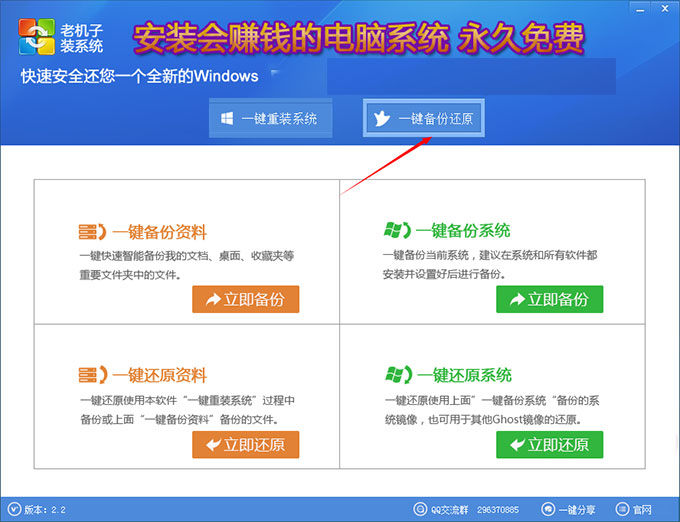Click the green 立即还原 button for 还原系统
The height and width of the screenshot is (522, 680).
pyautogui.click(x=549, y=444)
